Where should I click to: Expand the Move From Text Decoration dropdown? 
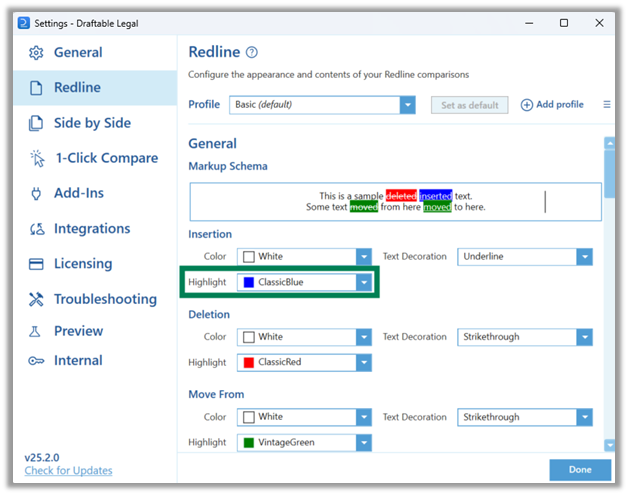584,417
